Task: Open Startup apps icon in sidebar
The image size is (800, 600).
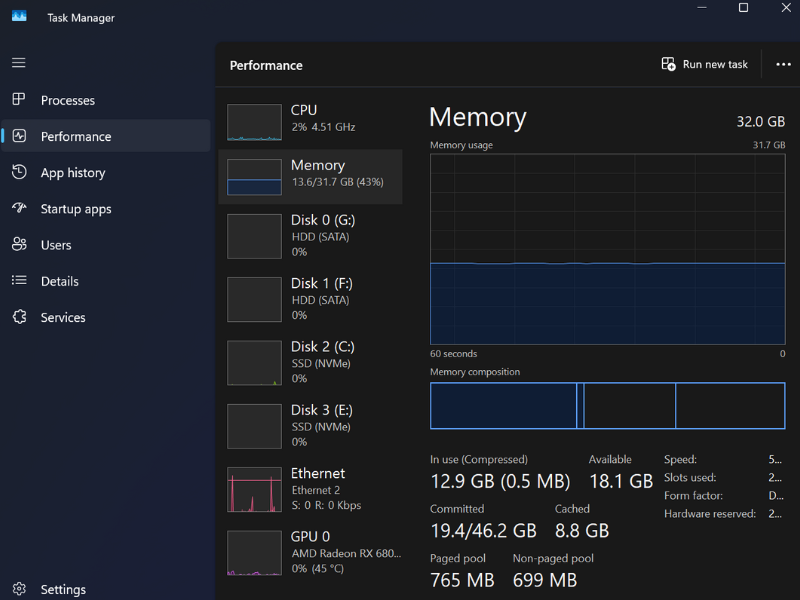Action: (19, 208)
